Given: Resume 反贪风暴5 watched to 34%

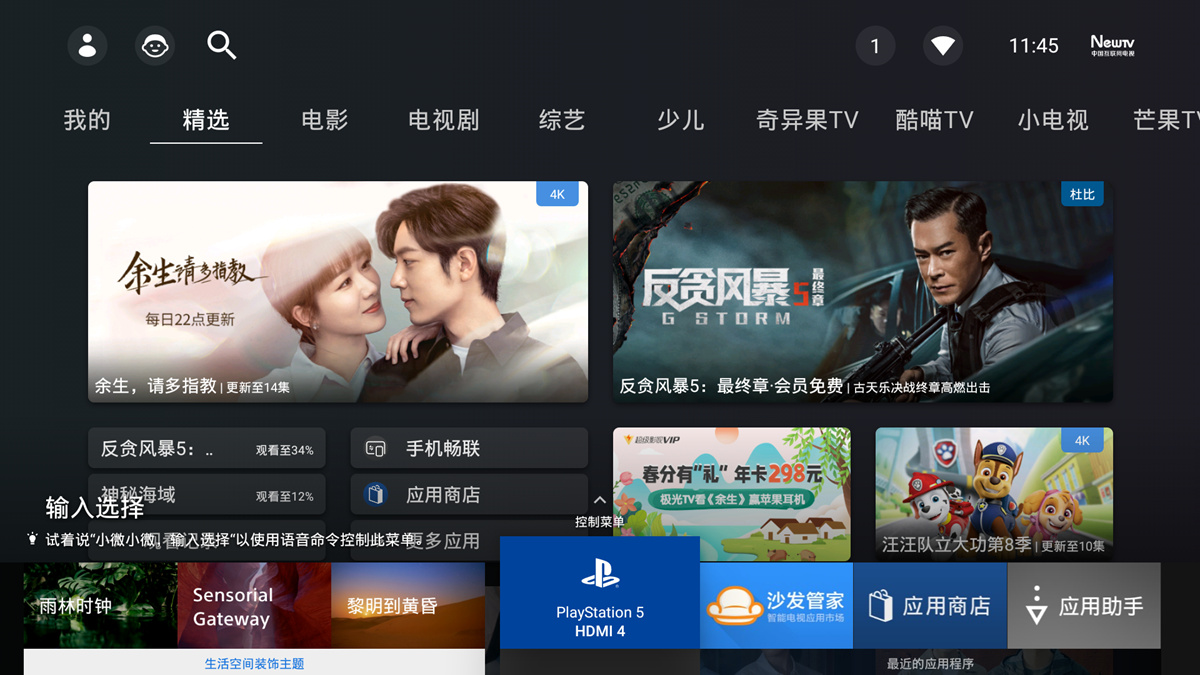Looking at the screenshot, I should [x=207, y=449].
